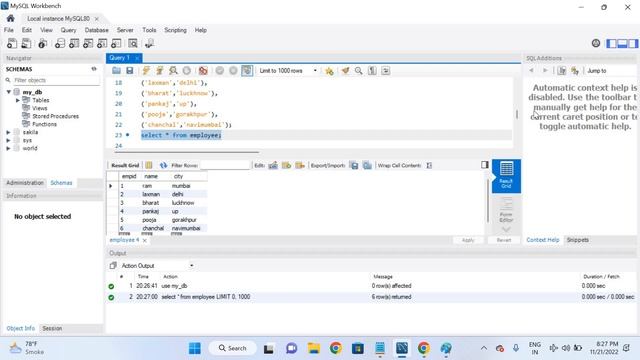Expand the sys schema
The height and width of the screenshot is (360, 640).
9,140
